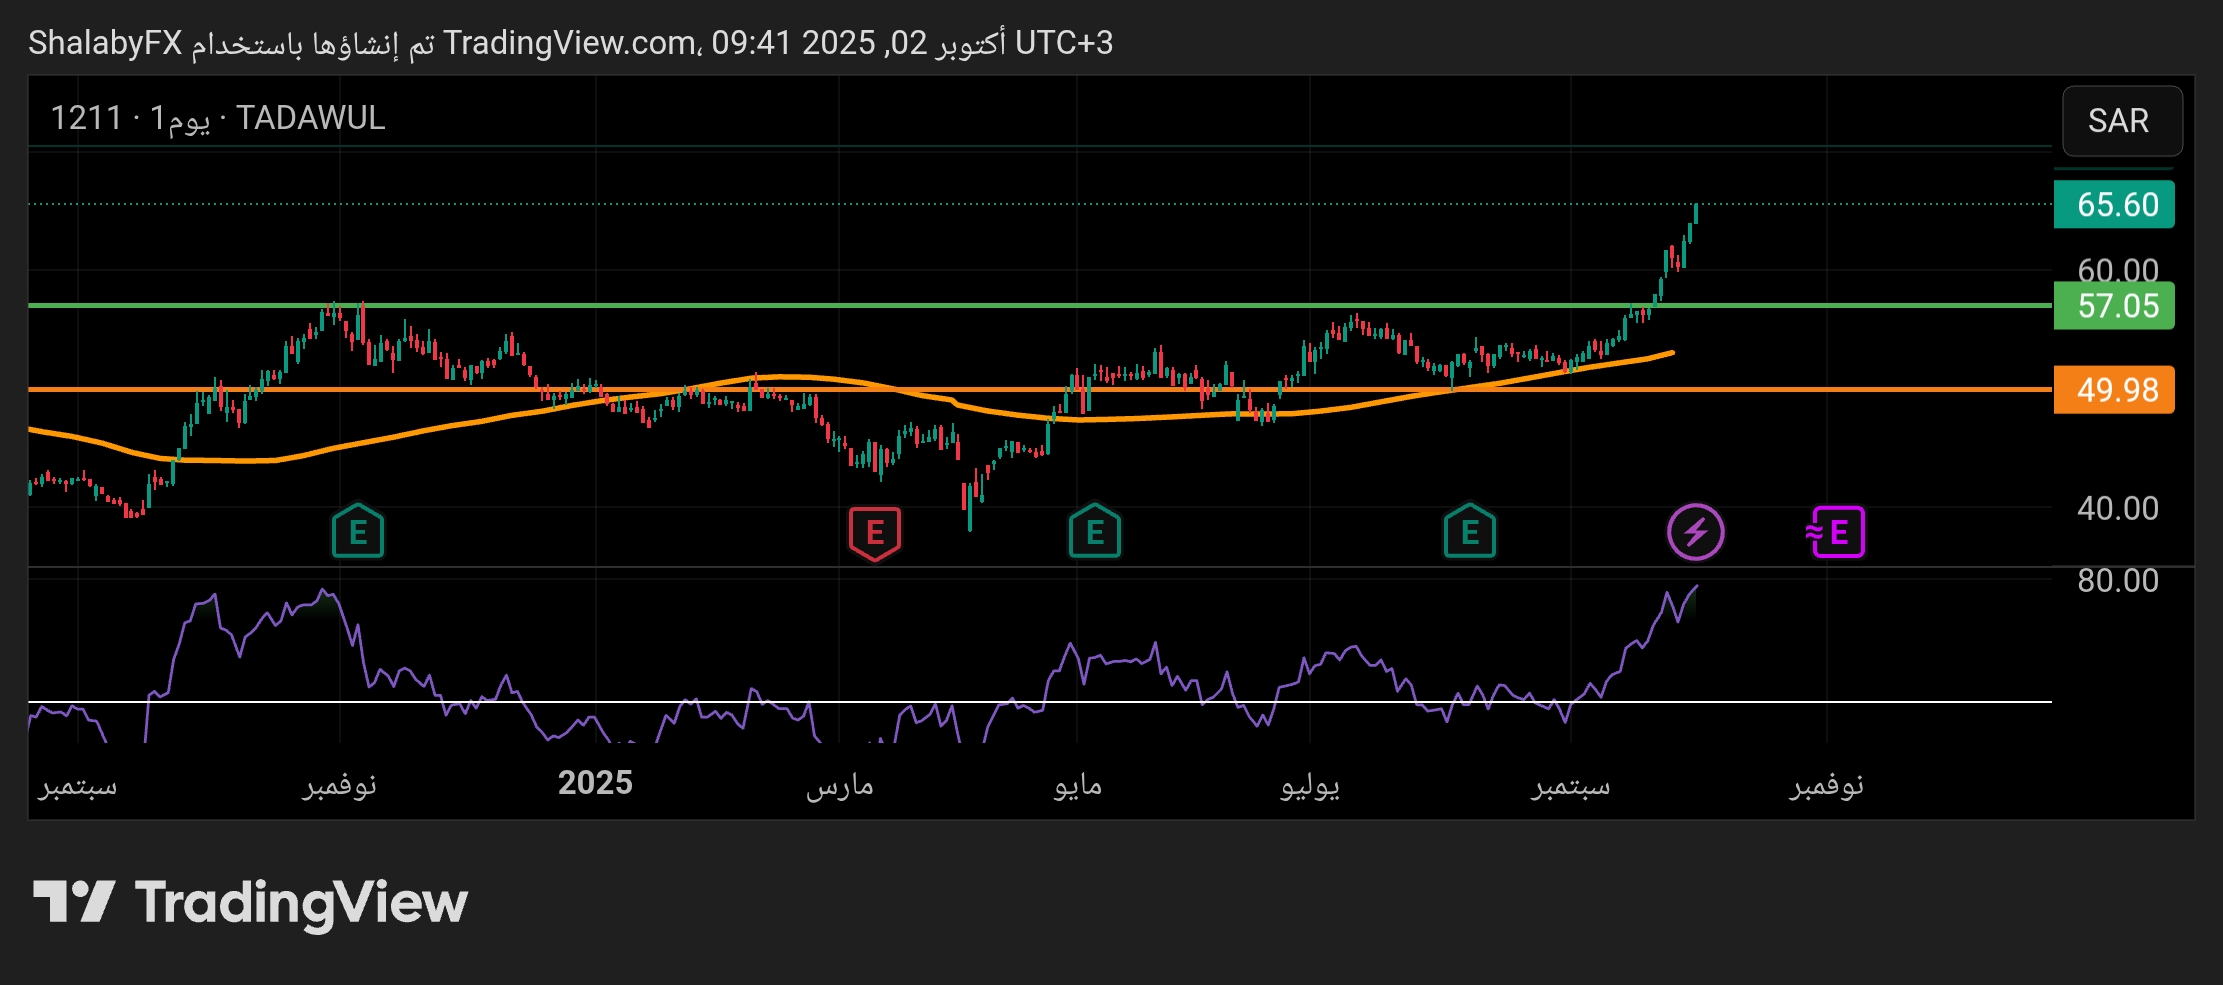Click the 1211 TADAWUL symbol title
This screenshot has width=2223, height=985.
point(218,118)
